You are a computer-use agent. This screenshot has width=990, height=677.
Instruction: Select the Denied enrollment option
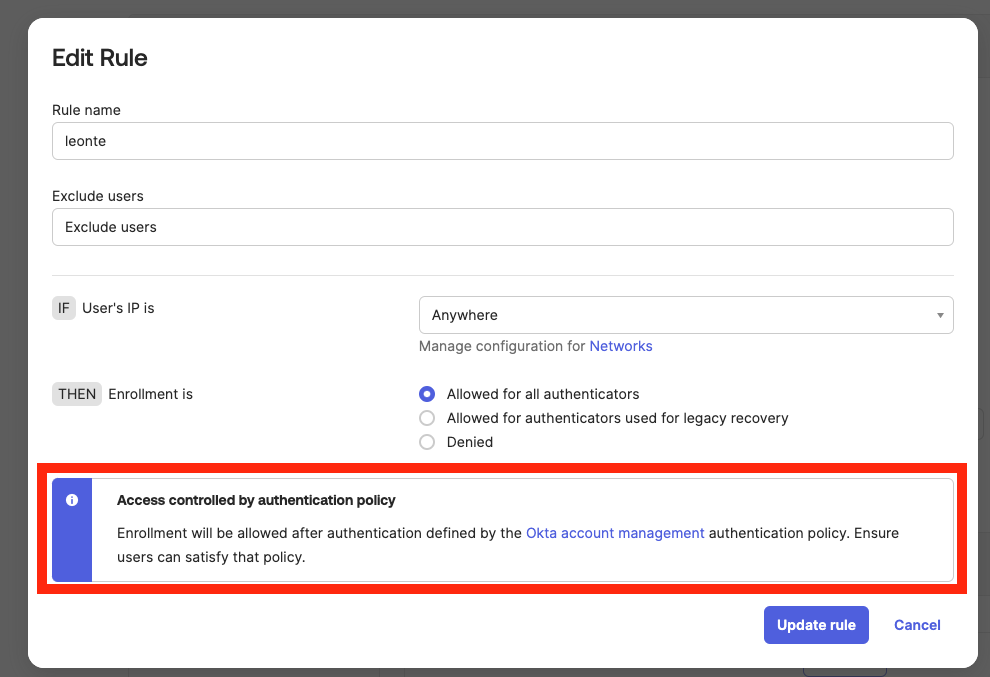(427, 442)
